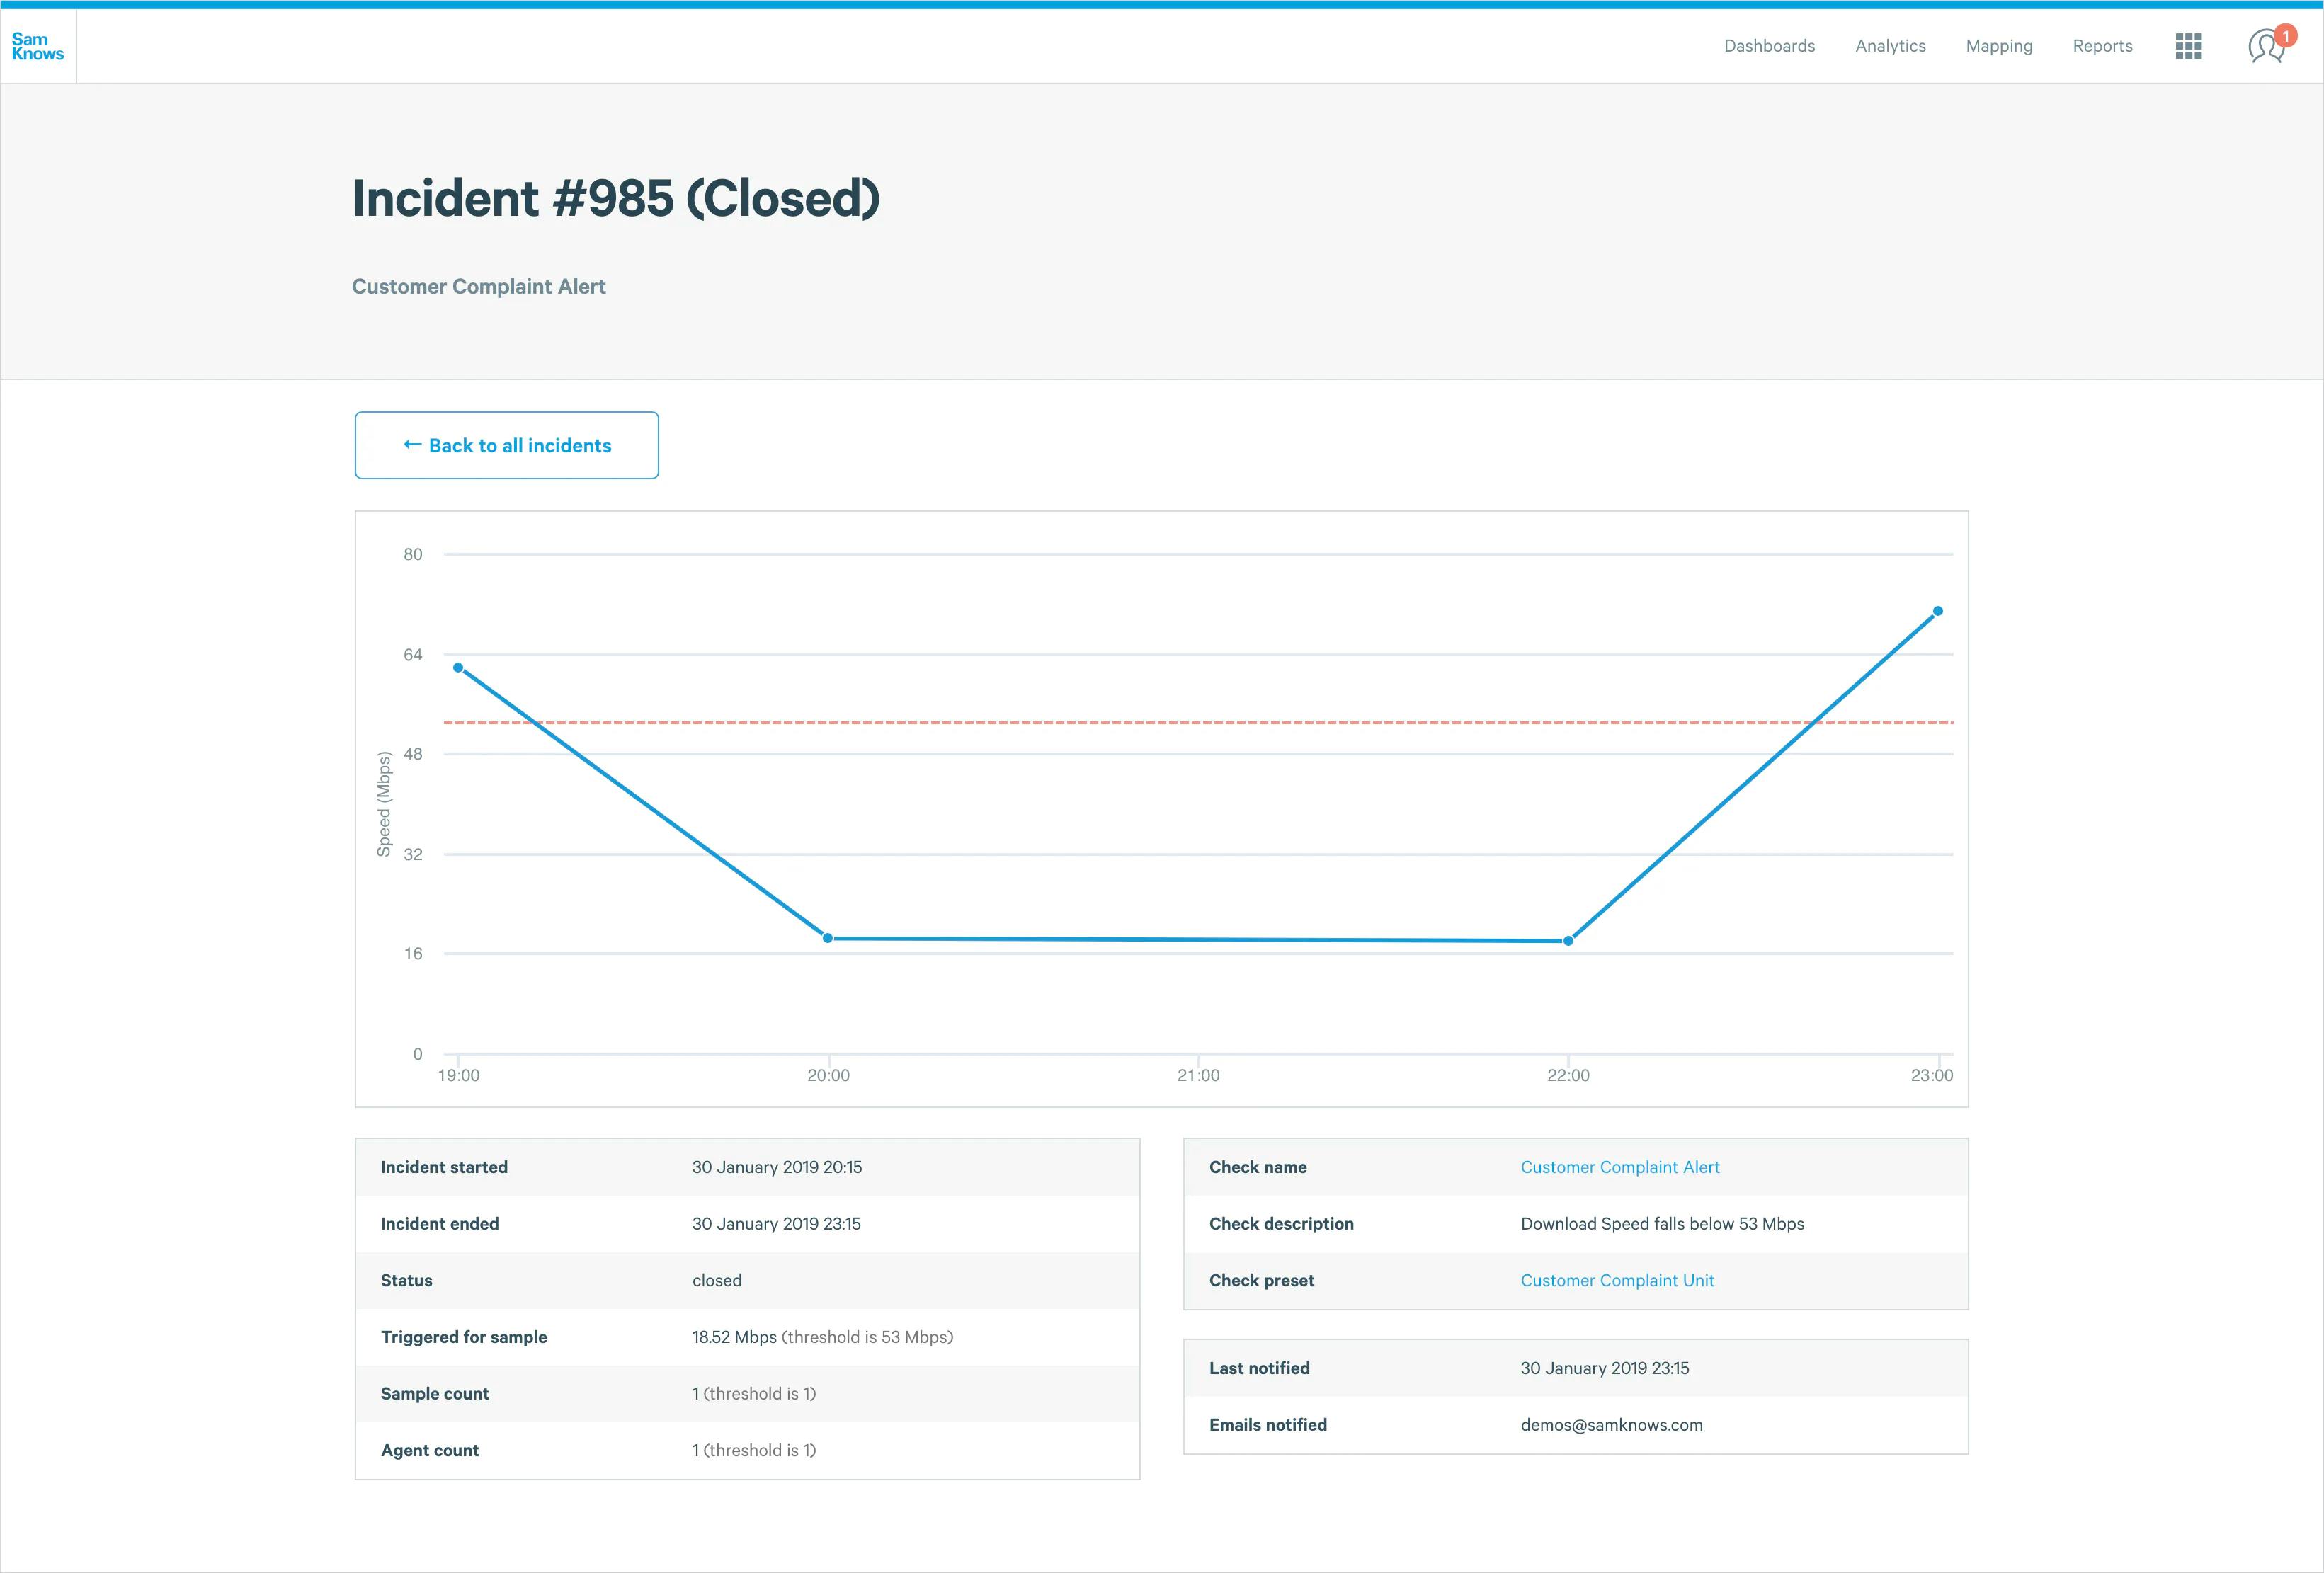The image size is (2324, 1573).
Task: Click the Last notified date value
Action: (1604, 1368)
